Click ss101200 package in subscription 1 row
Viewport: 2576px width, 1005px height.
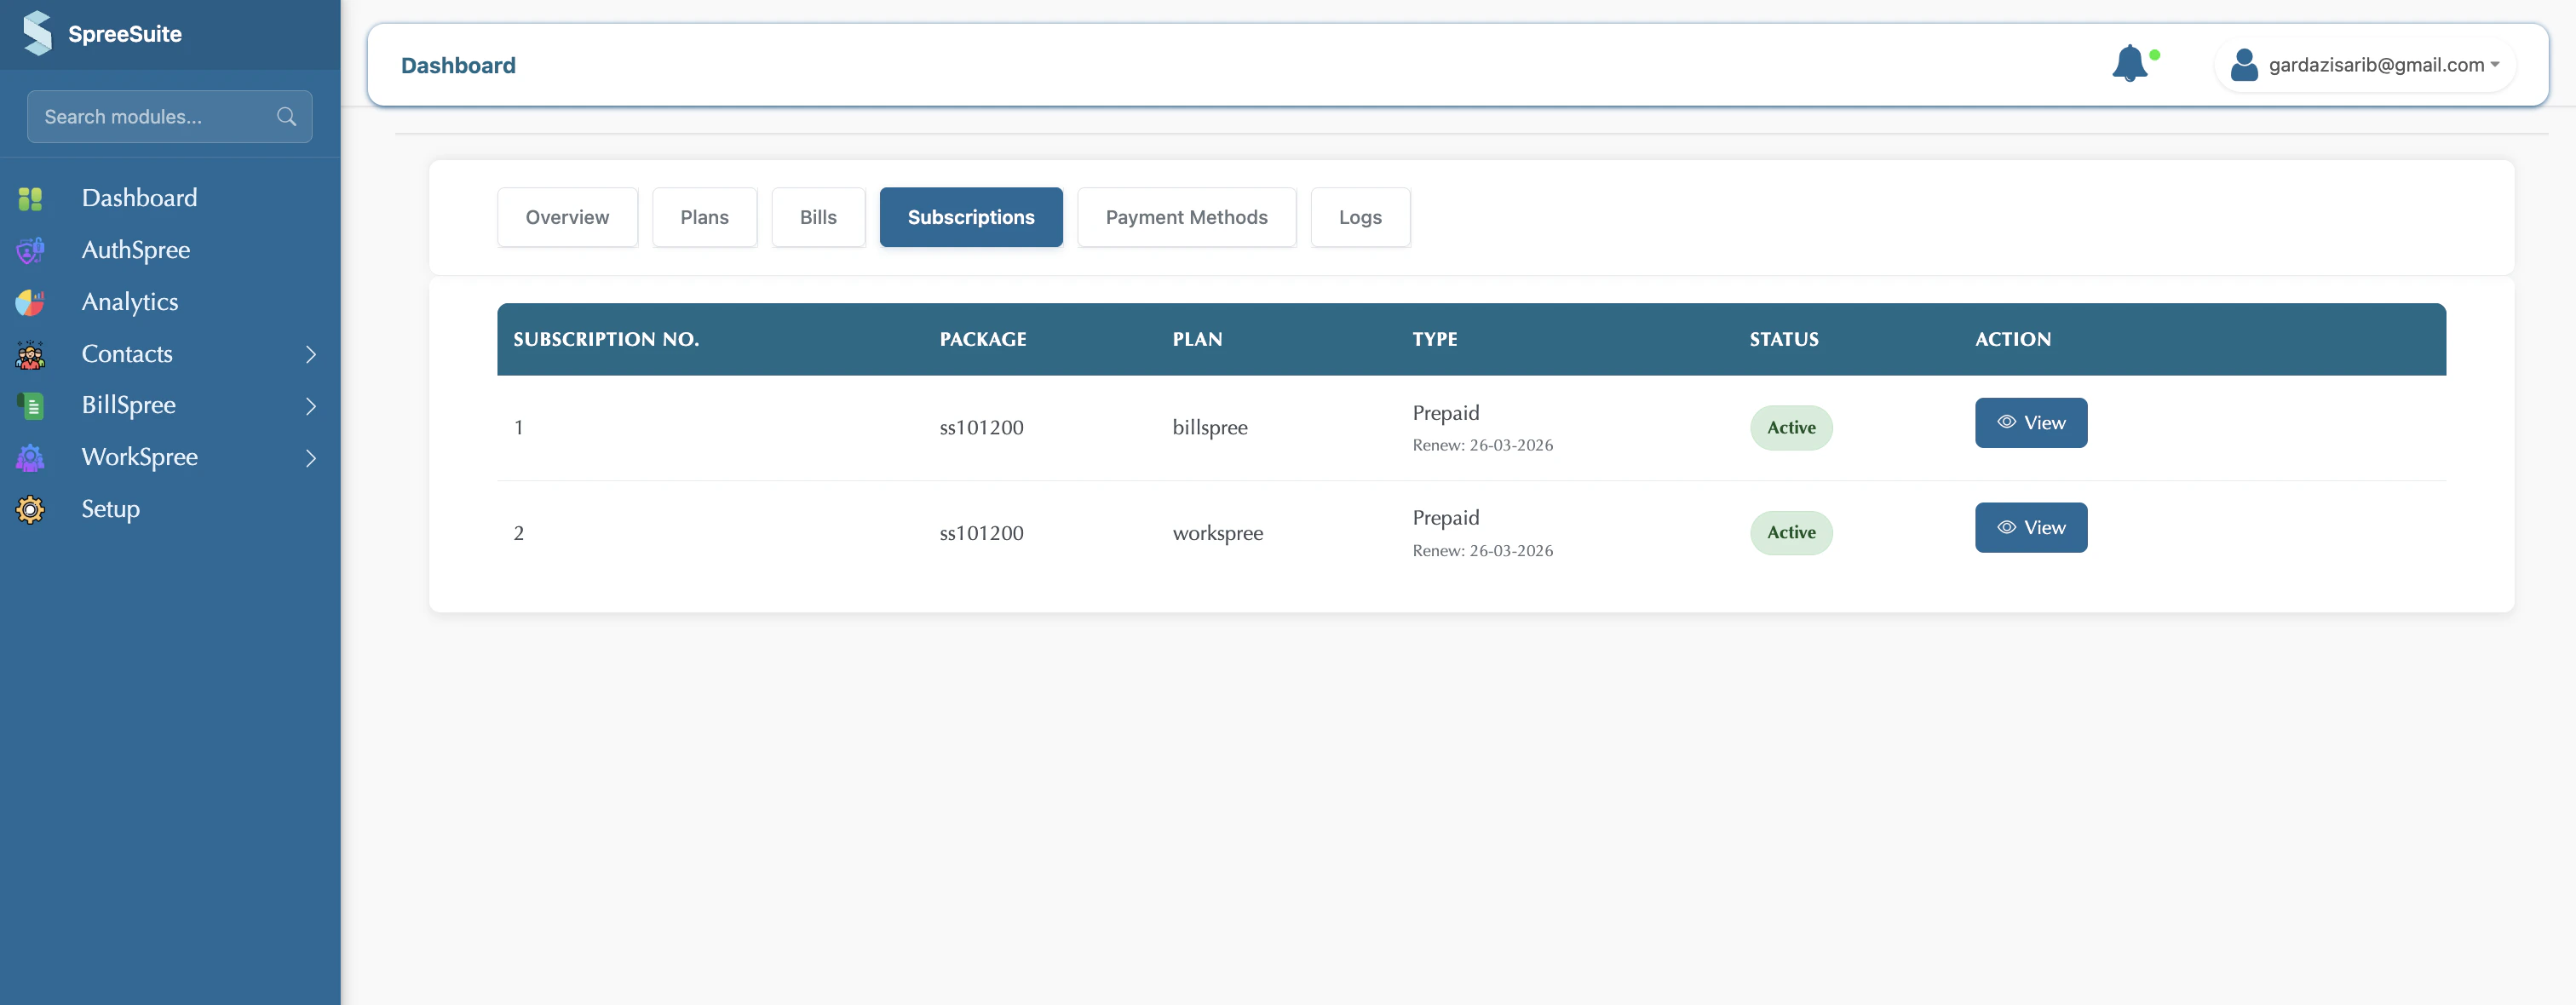coord(981,428)
